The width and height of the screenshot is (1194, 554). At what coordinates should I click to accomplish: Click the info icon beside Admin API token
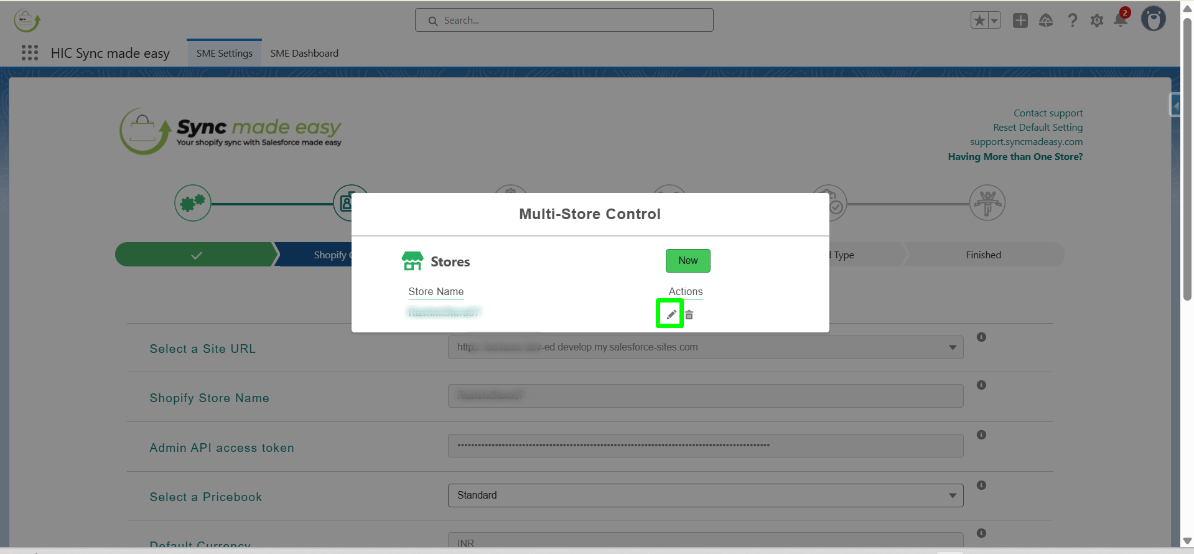click(x=981, y=435)
